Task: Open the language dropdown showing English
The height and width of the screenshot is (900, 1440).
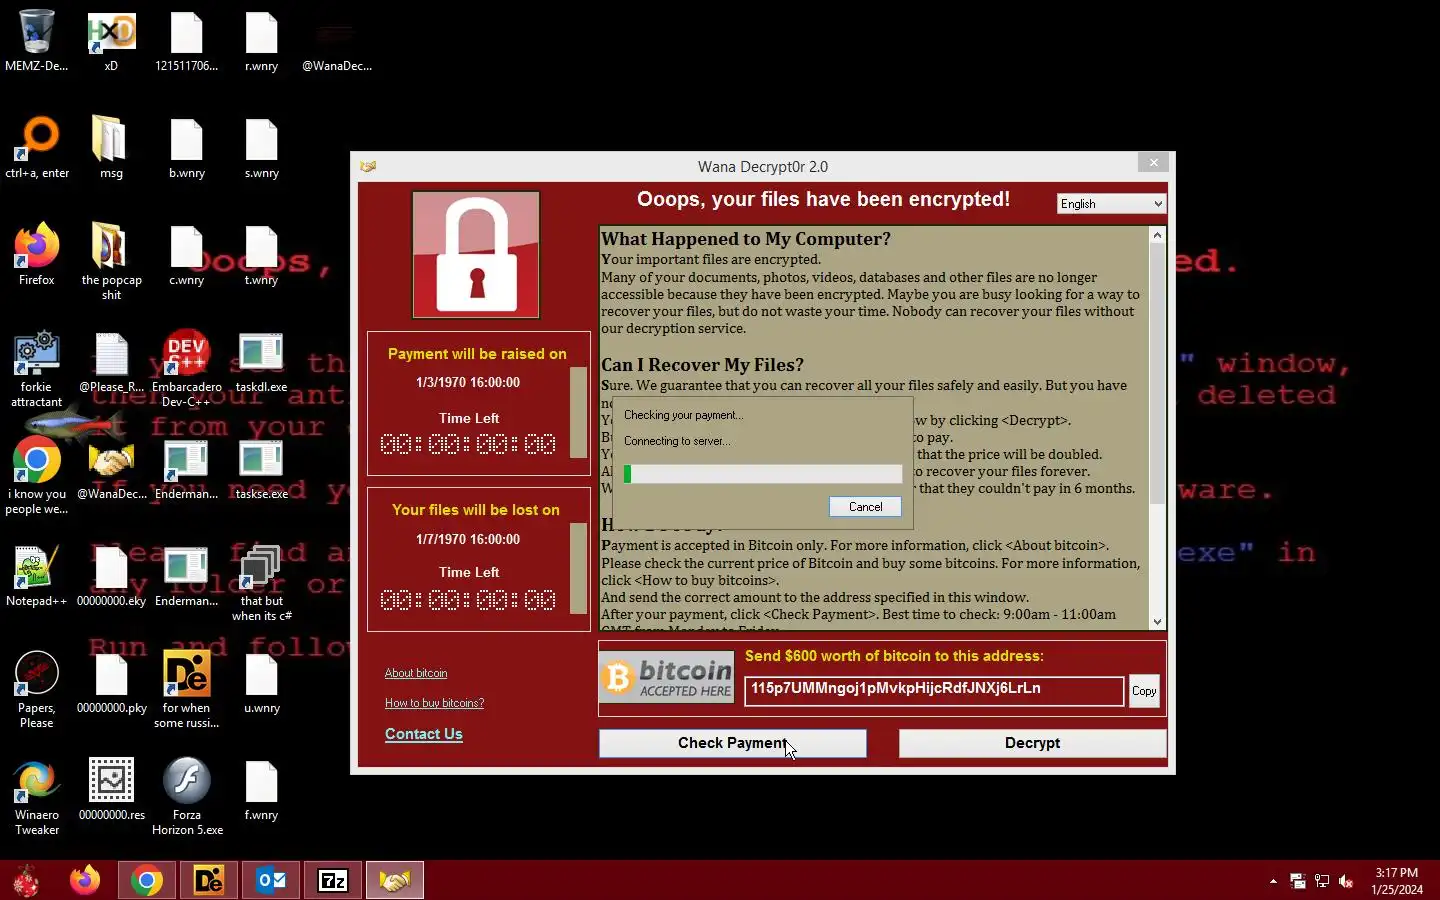Action: tap(1111, 204)
